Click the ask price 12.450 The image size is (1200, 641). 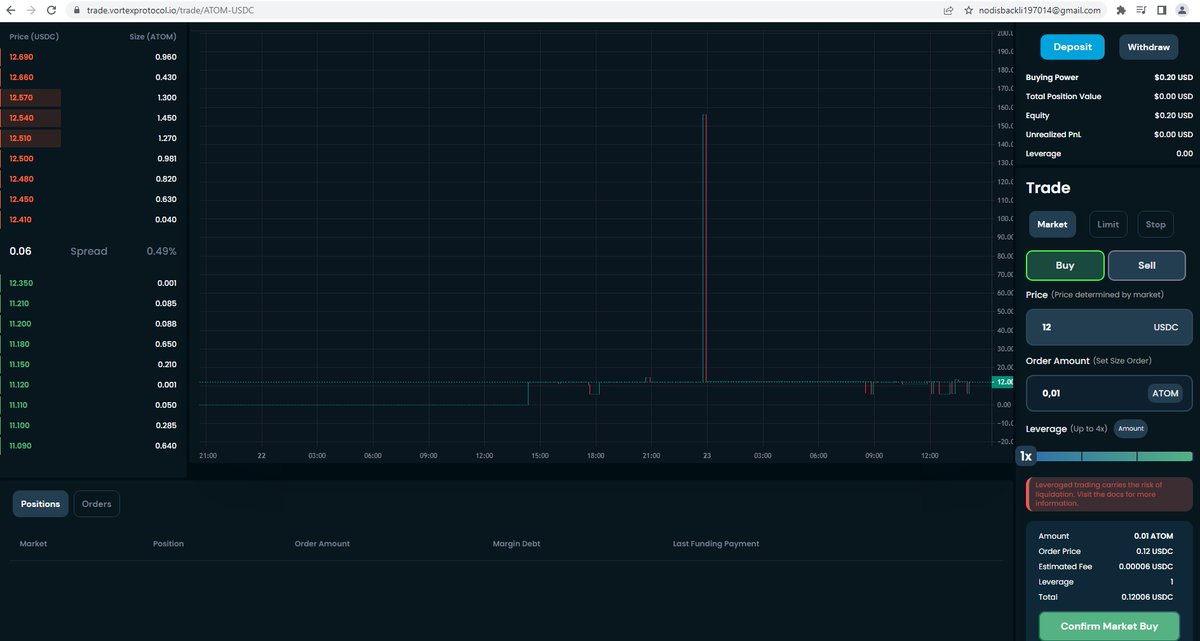[x=21, y=198]
